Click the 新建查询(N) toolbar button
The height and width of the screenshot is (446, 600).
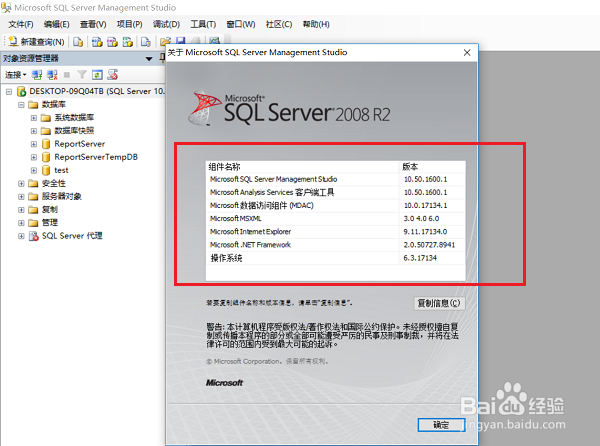36,42
